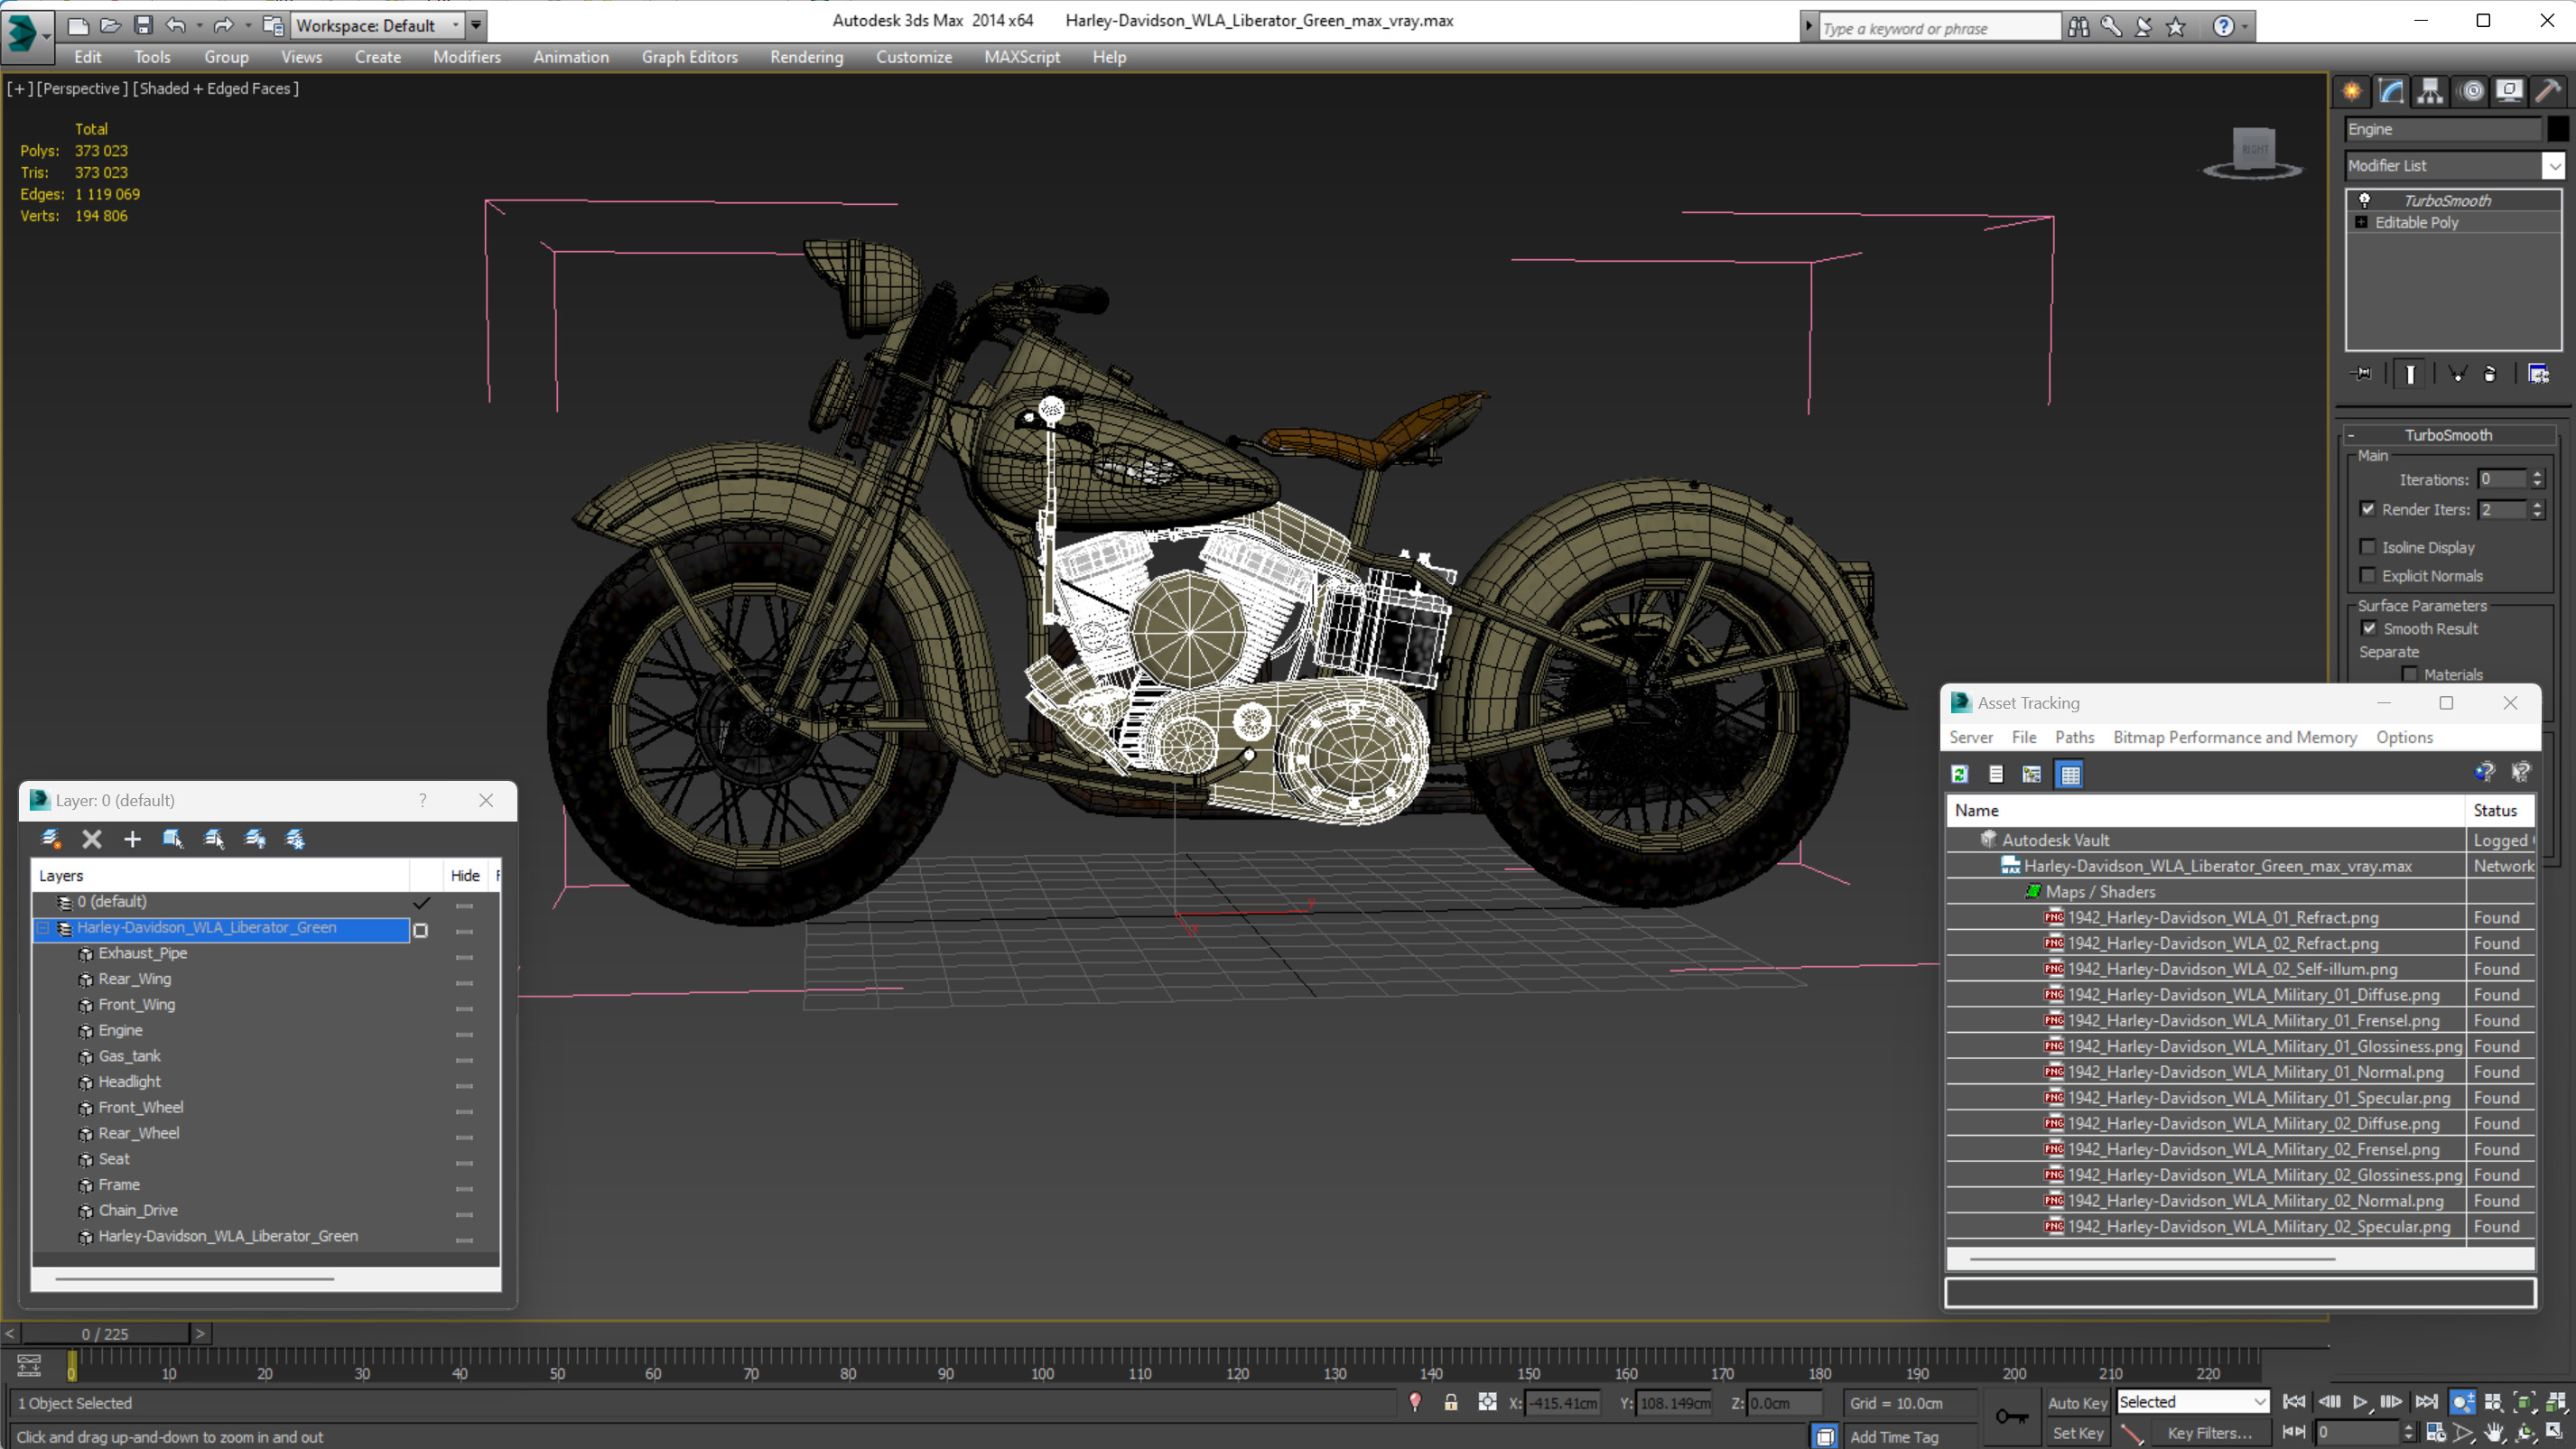
Task: Toggle the selection lock icon
Action: click(1451, 1402)
